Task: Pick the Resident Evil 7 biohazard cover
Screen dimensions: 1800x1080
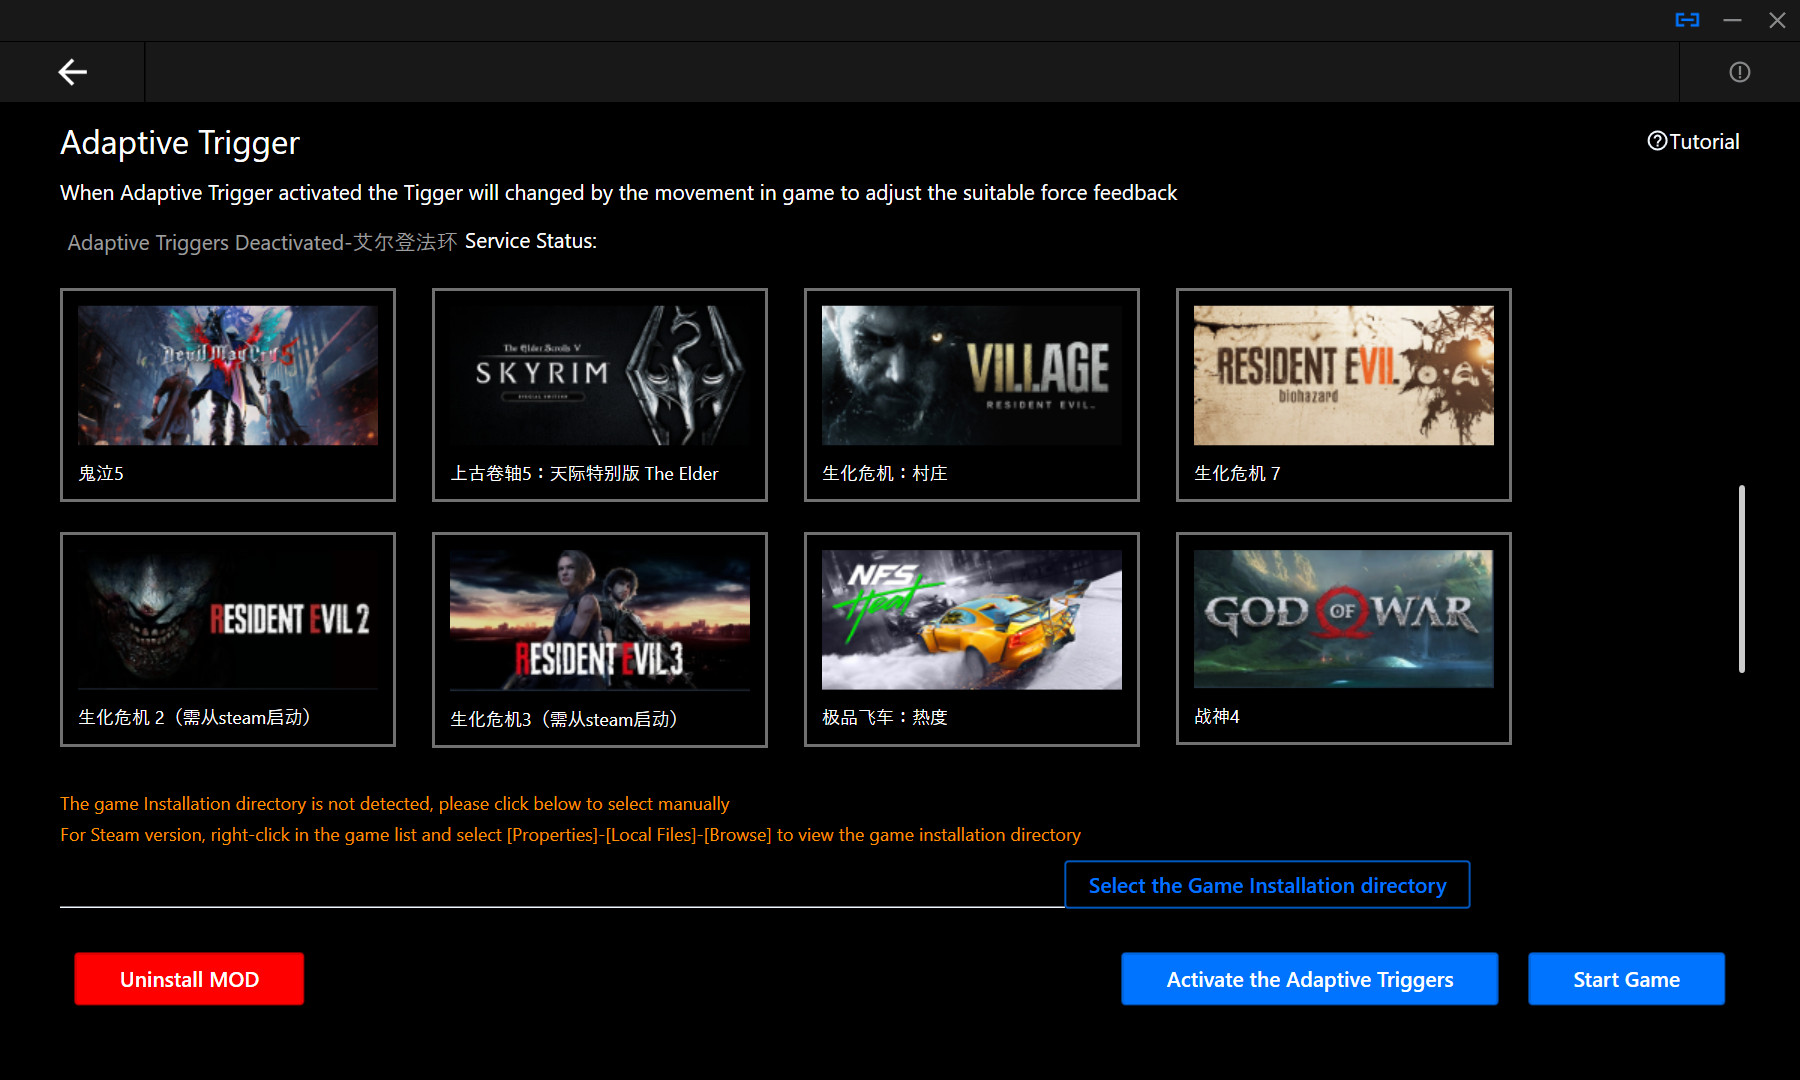Action: (x=1344, y=375)
